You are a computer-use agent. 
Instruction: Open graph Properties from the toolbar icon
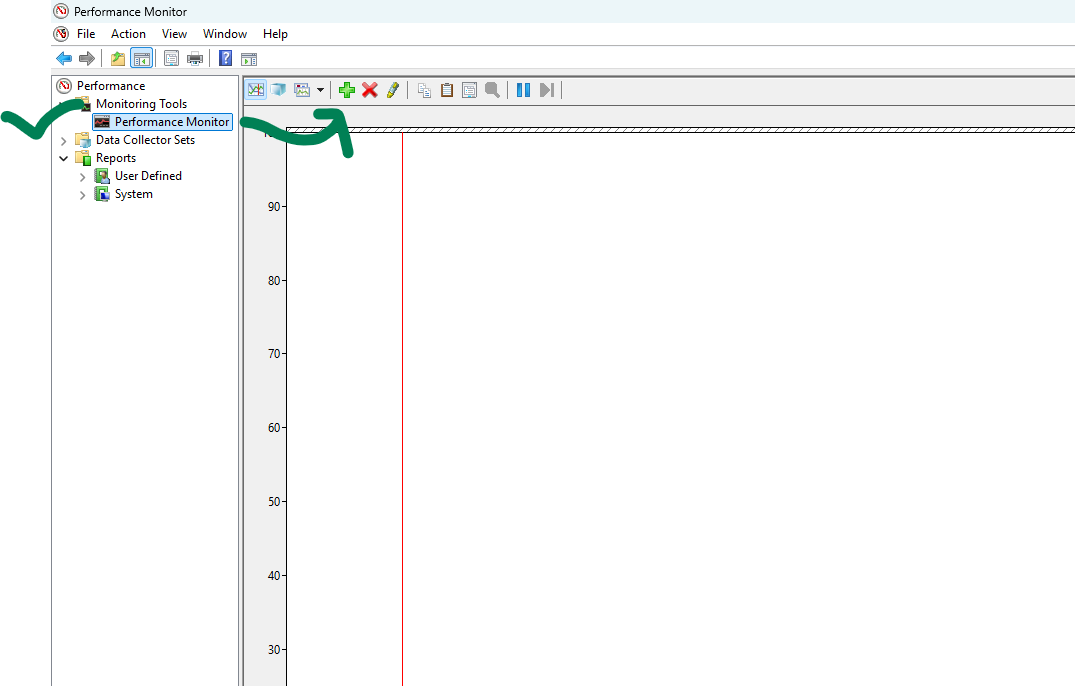(x=469, y=90)
